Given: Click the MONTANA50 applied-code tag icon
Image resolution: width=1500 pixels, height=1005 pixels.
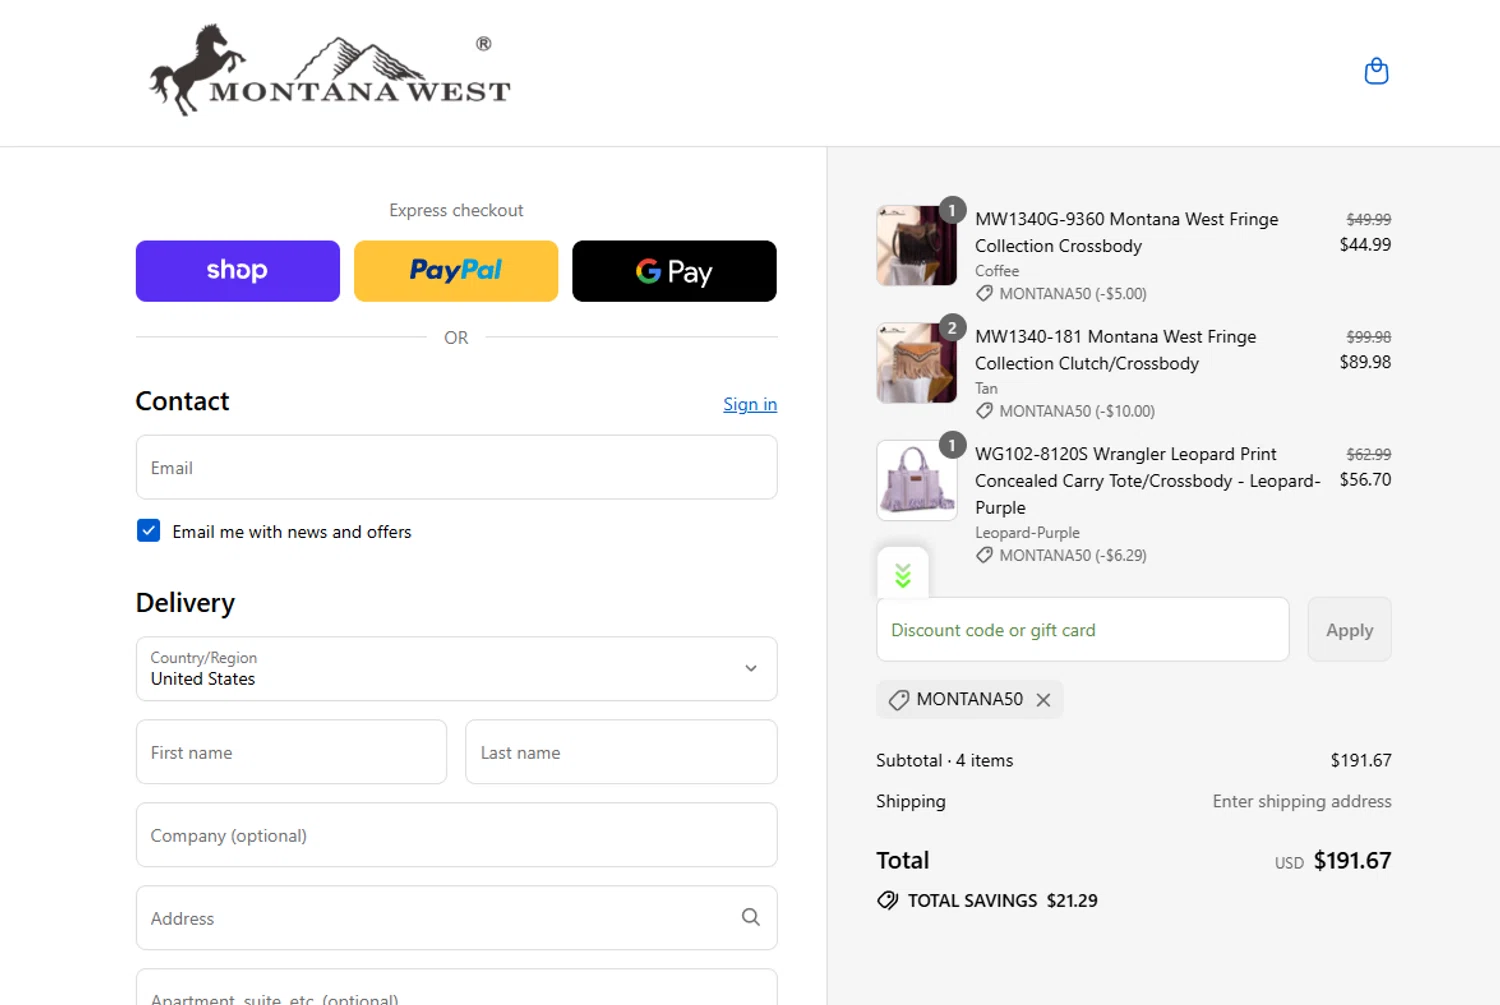Looking at the screenshot, I should [899, 700].
